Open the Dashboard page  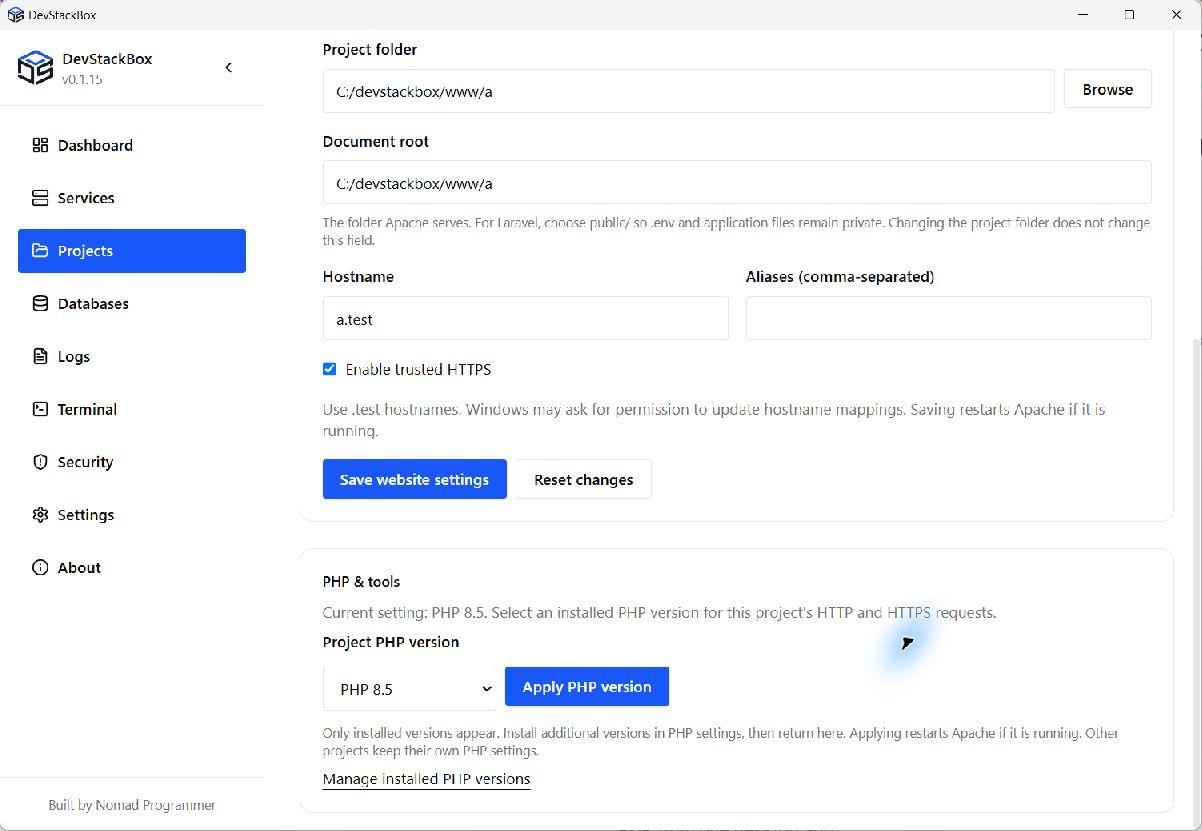[x=132, y=145]
